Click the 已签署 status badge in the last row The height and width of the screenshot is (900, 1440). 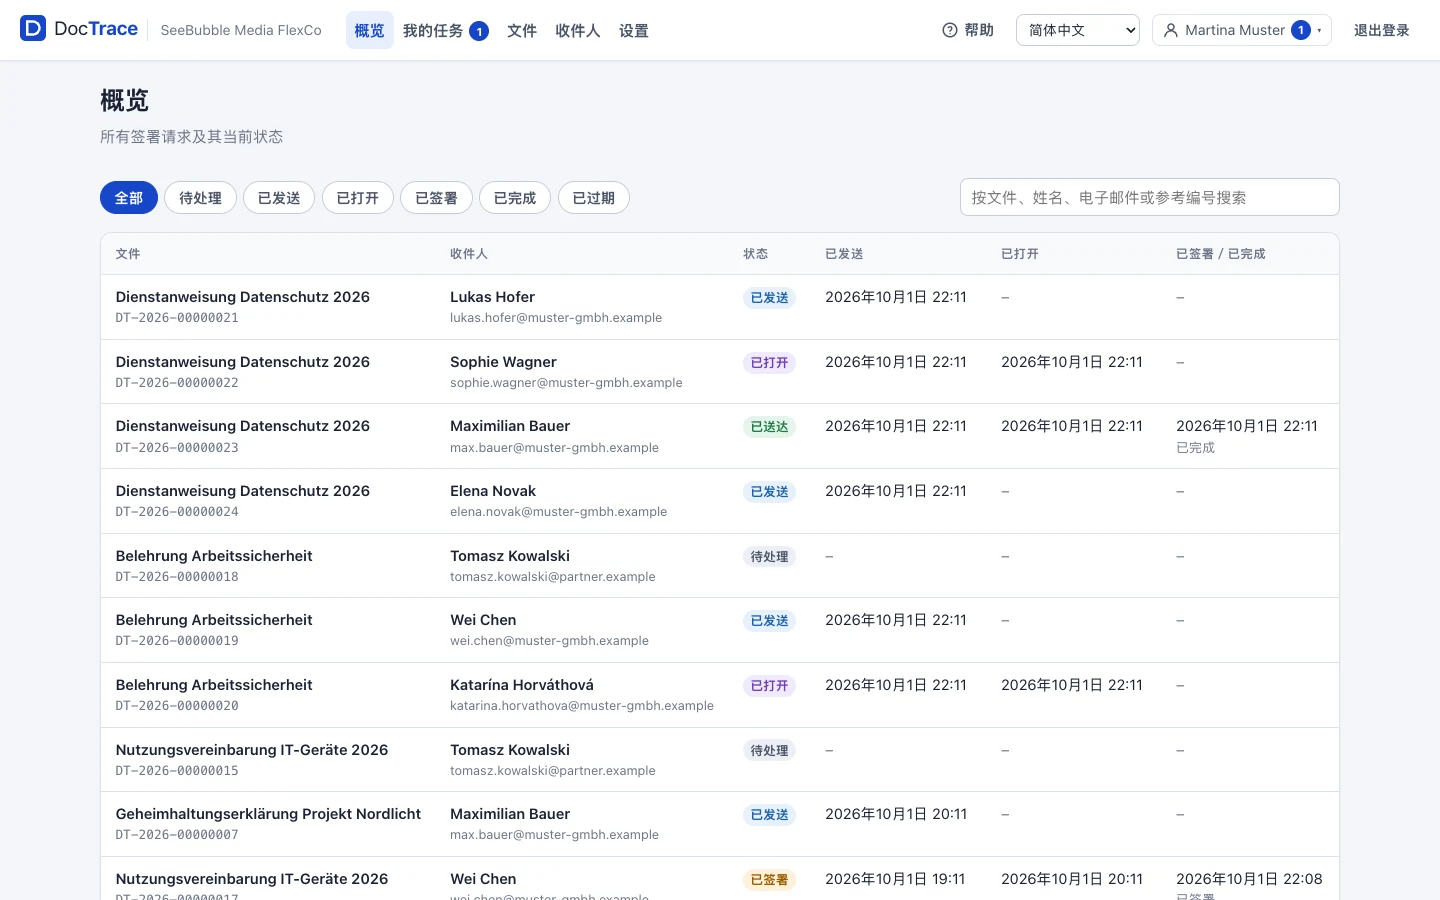769,880
